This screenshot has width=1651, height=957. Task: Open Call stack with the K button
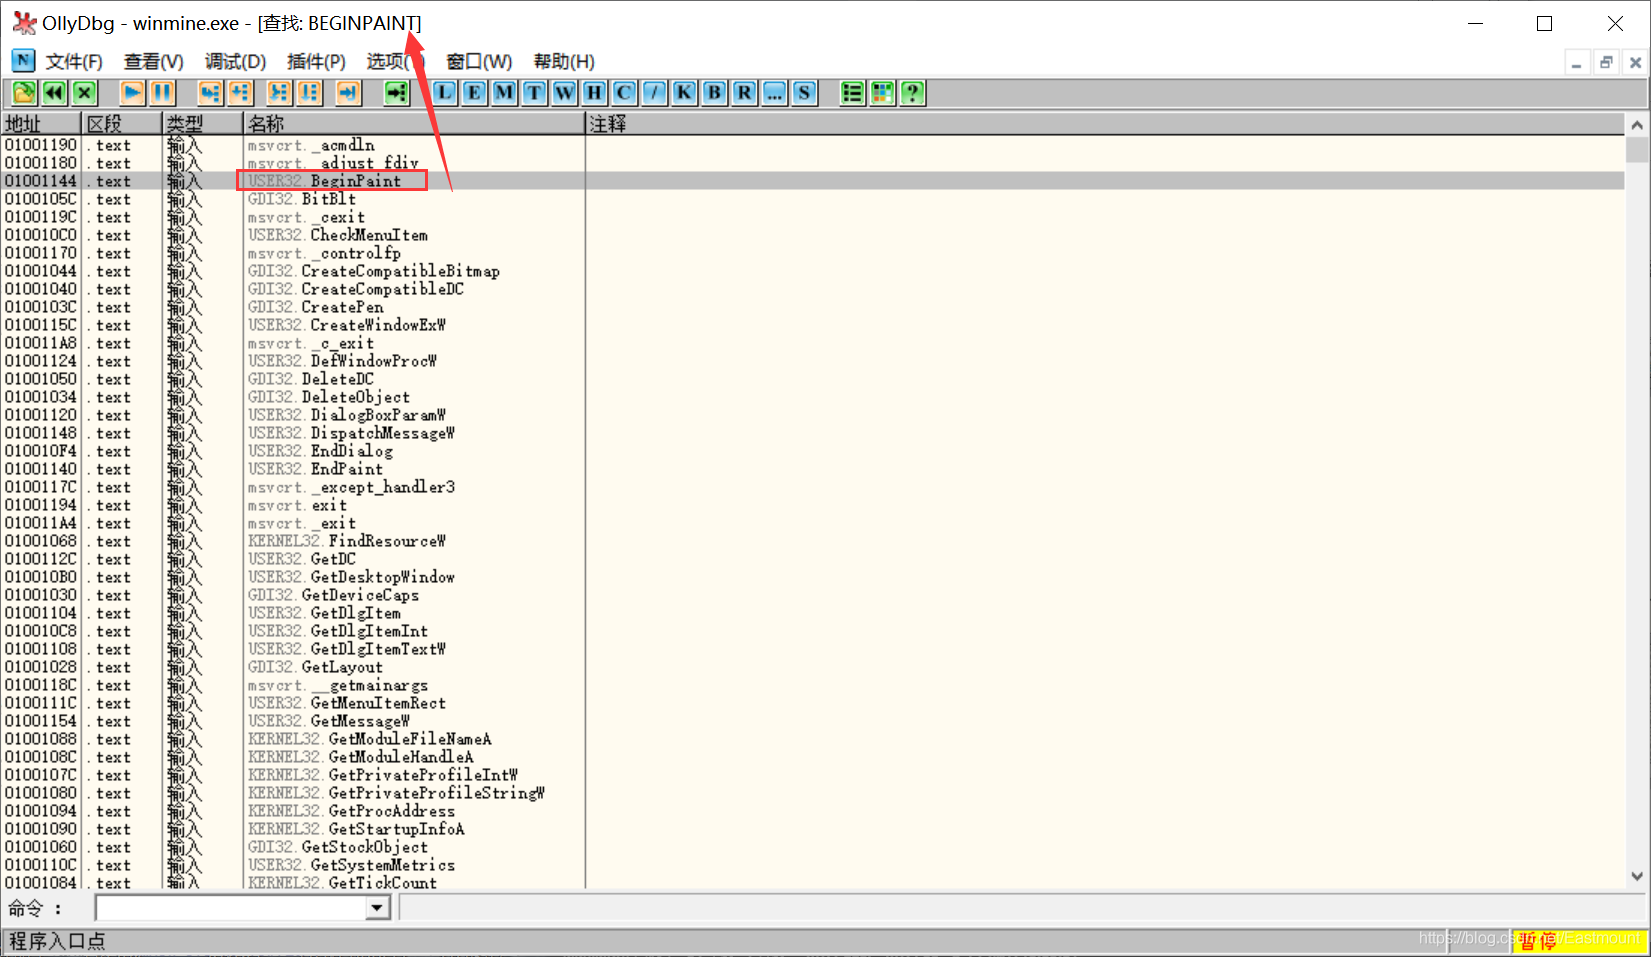point(685,93)
